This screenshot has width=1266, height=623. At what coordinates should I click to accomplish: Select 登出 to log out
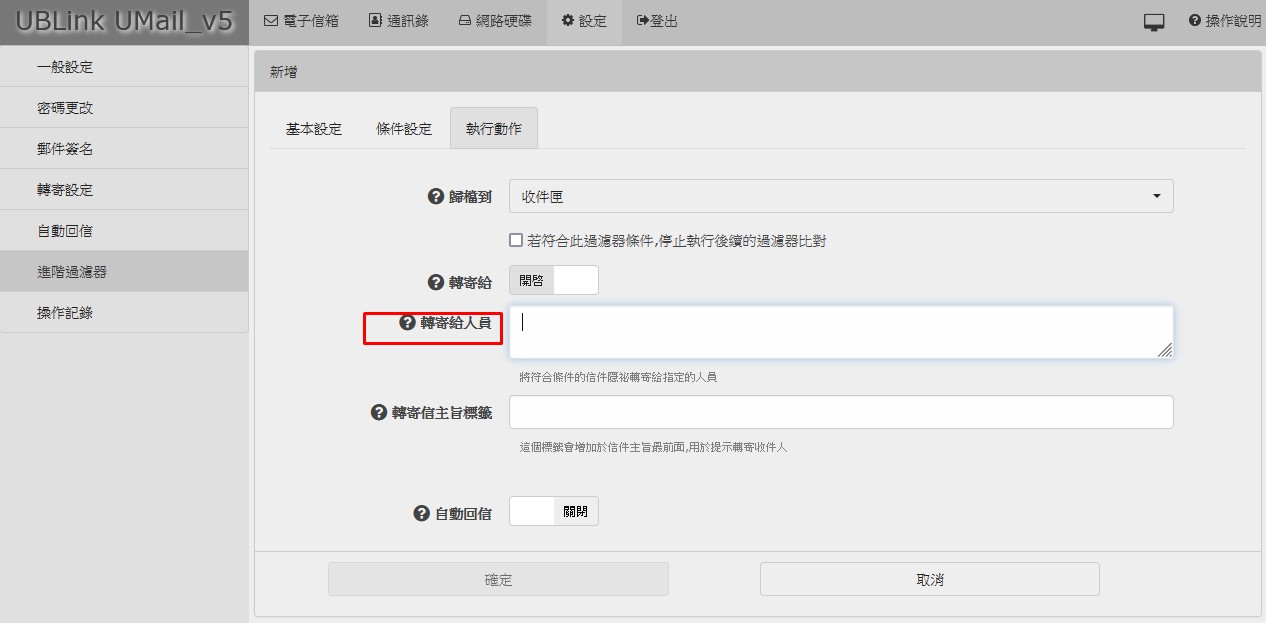tap(657, 21)
